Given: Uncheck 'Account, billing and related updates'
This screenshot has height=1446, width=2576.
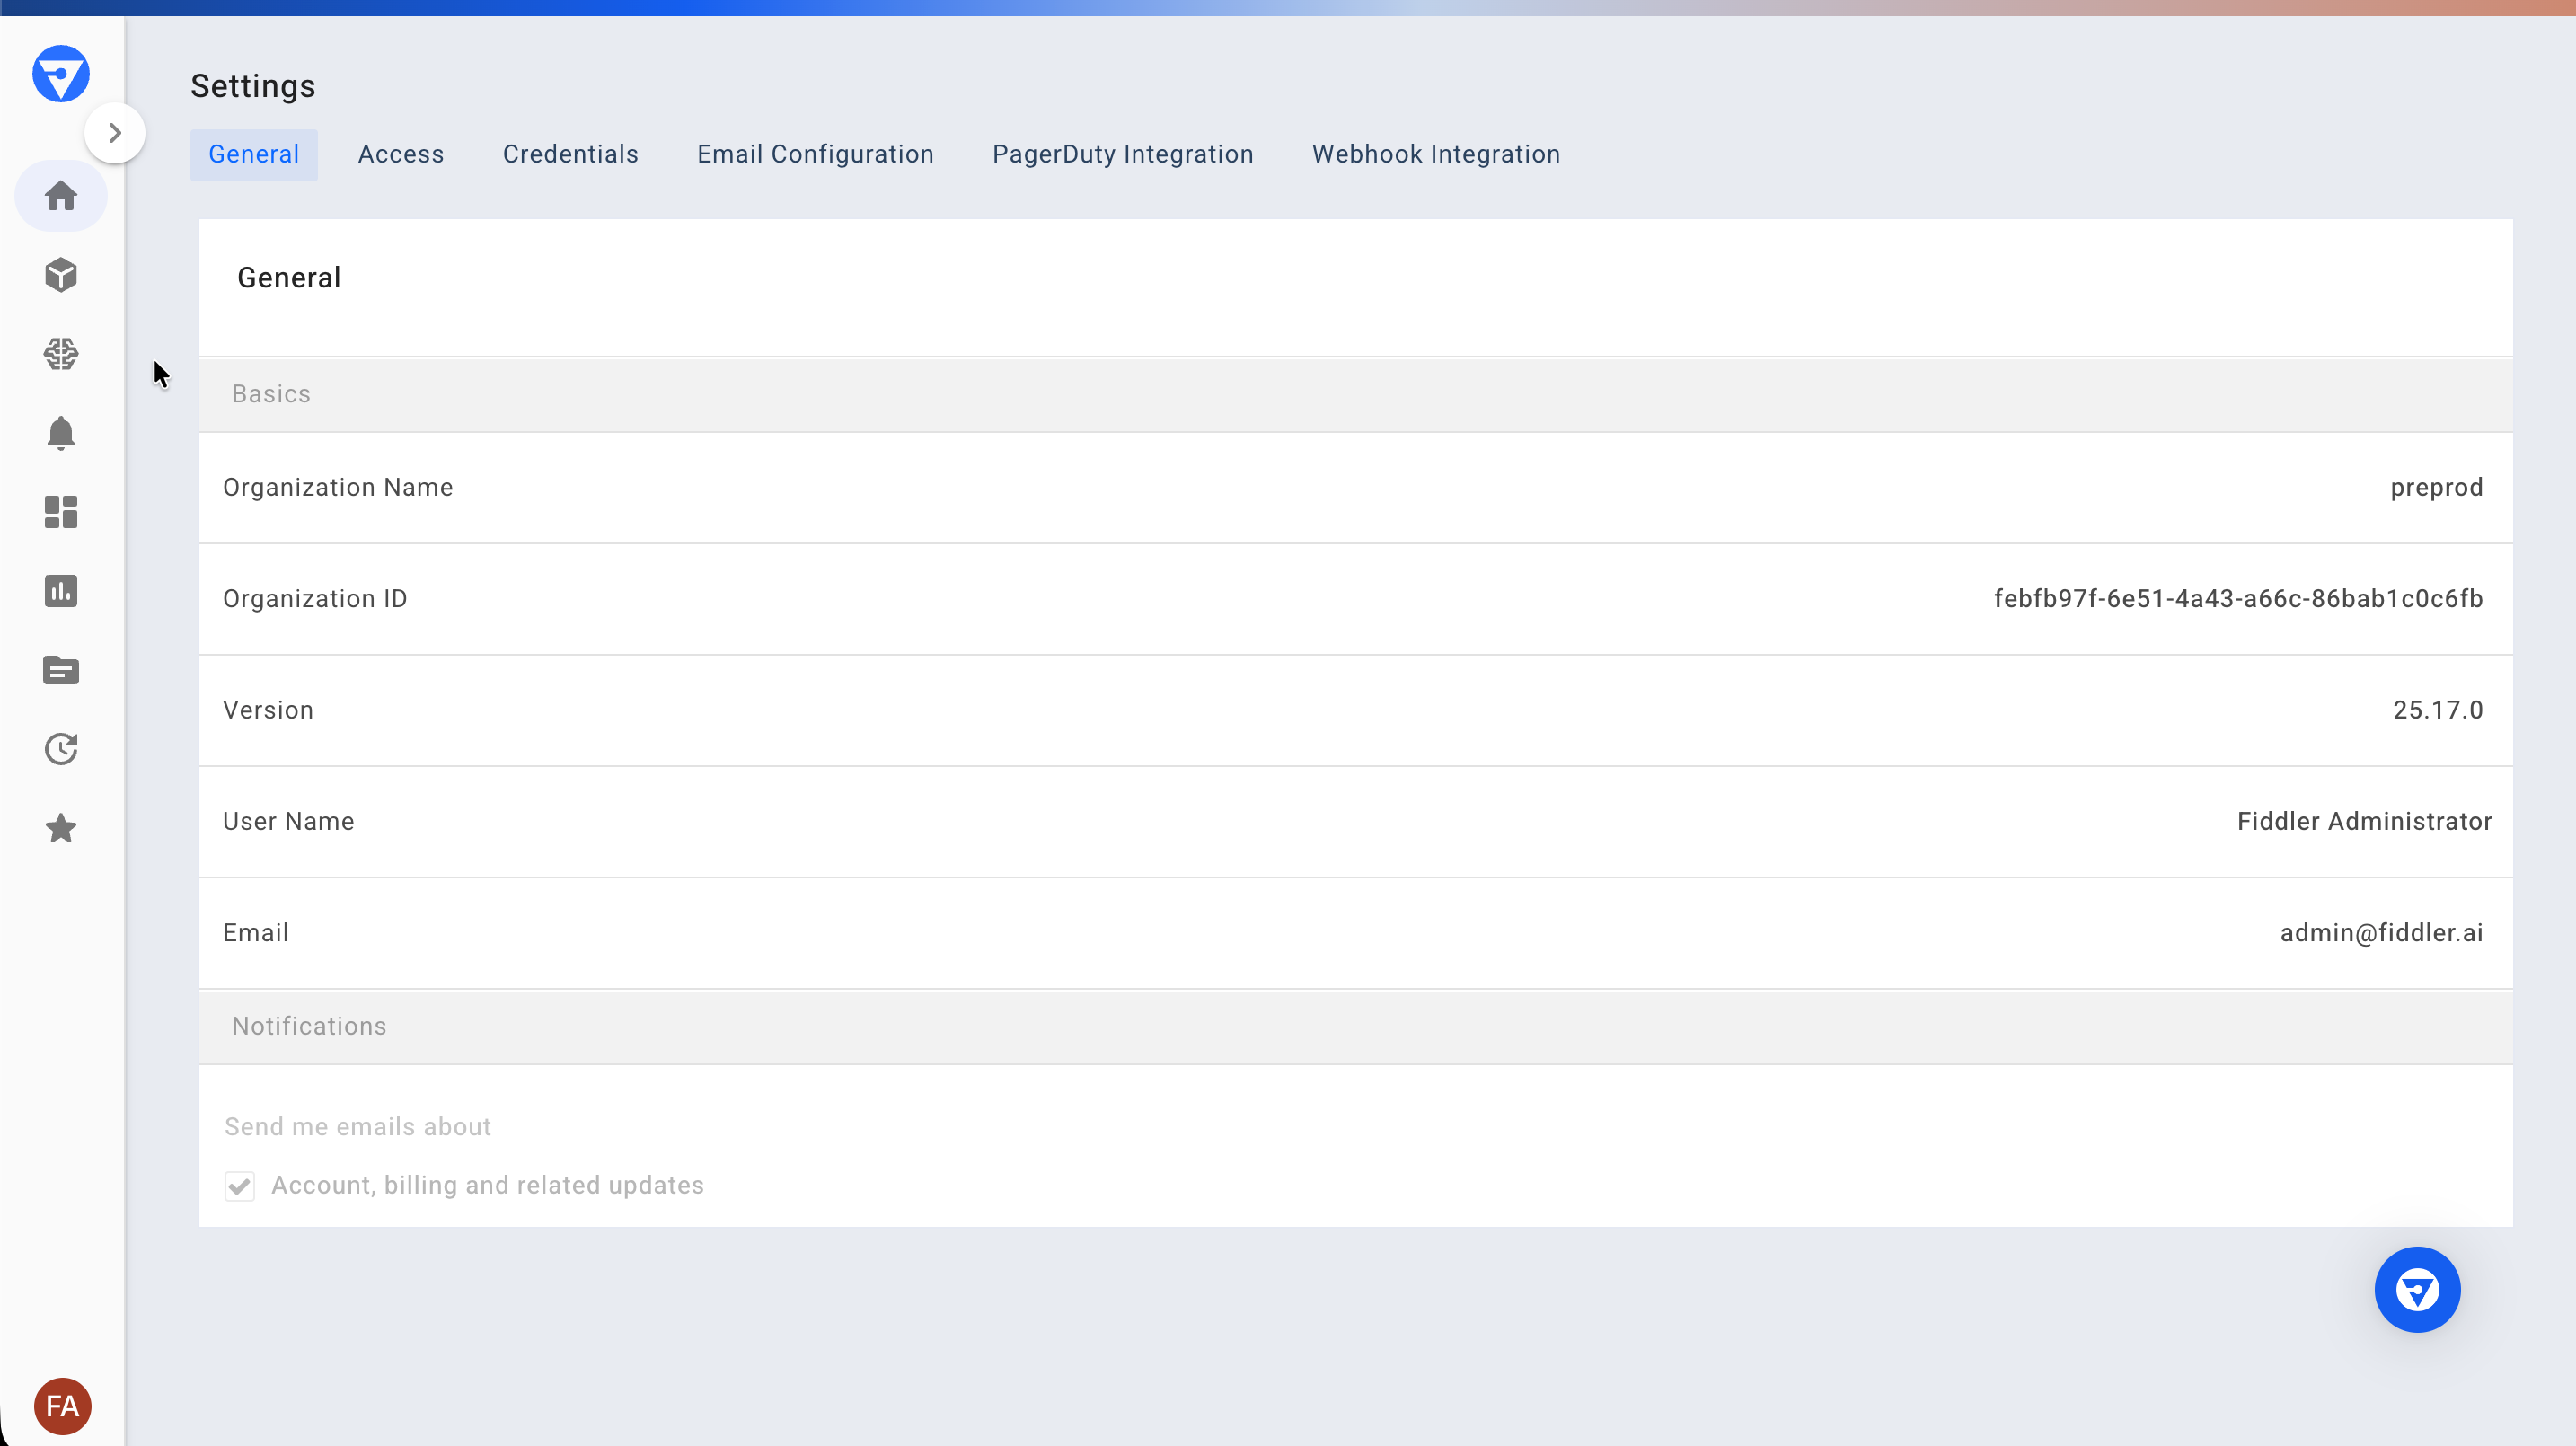Looking at the screenshot, I should click(x=240, y=1186).
